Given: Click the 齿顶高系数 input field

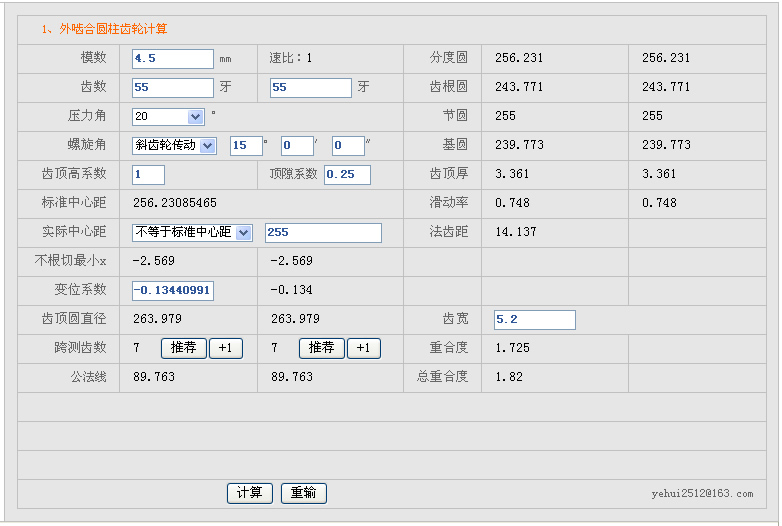Looking at the screenshot, I should pos(148,175).
